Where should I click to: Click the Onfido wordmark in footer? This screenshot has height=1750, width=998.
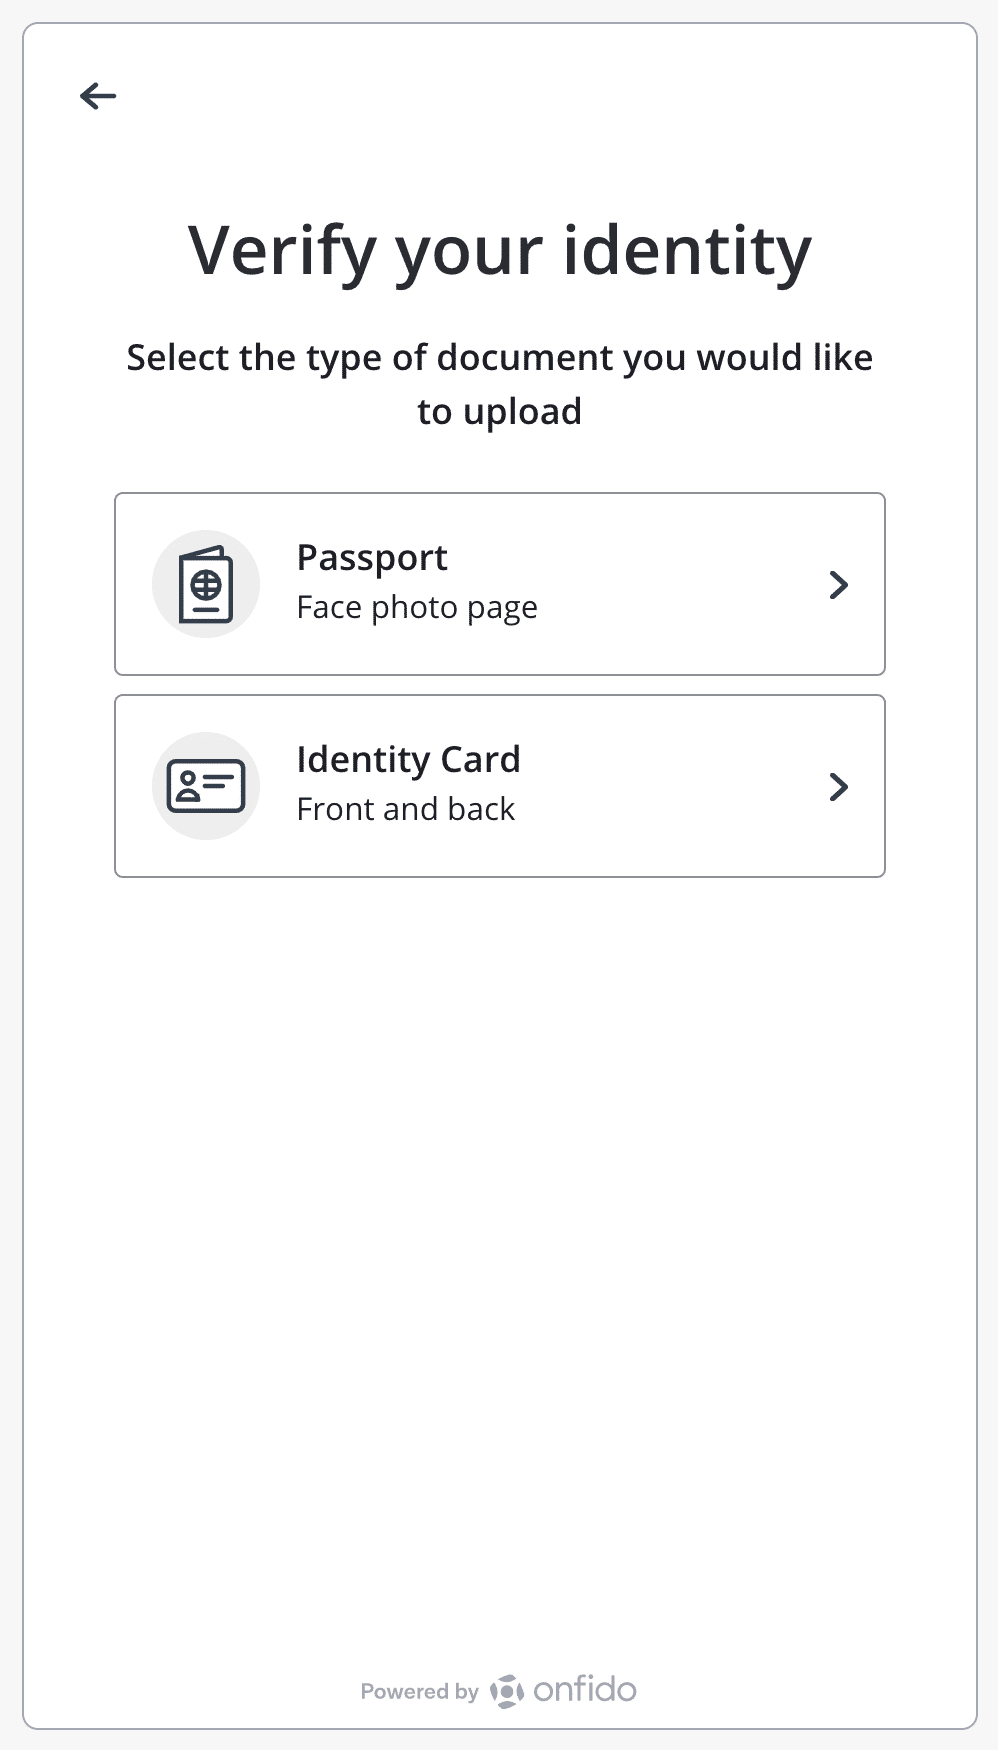(x=585, y=1690)
